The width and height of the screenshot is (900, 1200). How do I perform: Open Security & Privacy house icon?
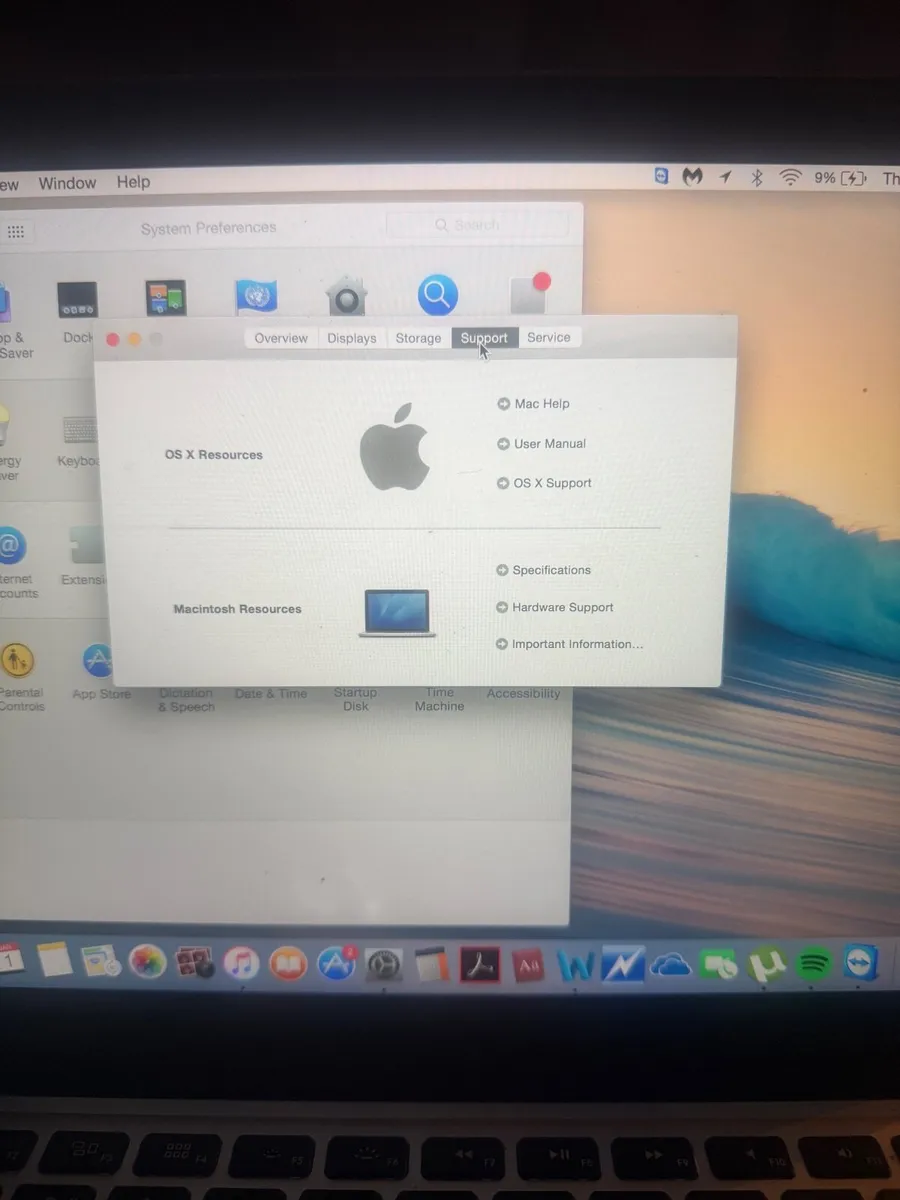346,297
